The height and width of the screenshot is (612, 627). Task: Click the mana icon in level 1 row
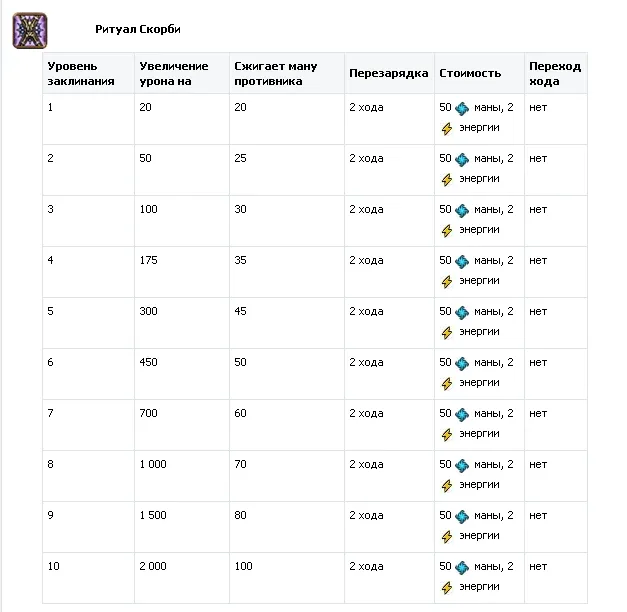tap(462, 108)
